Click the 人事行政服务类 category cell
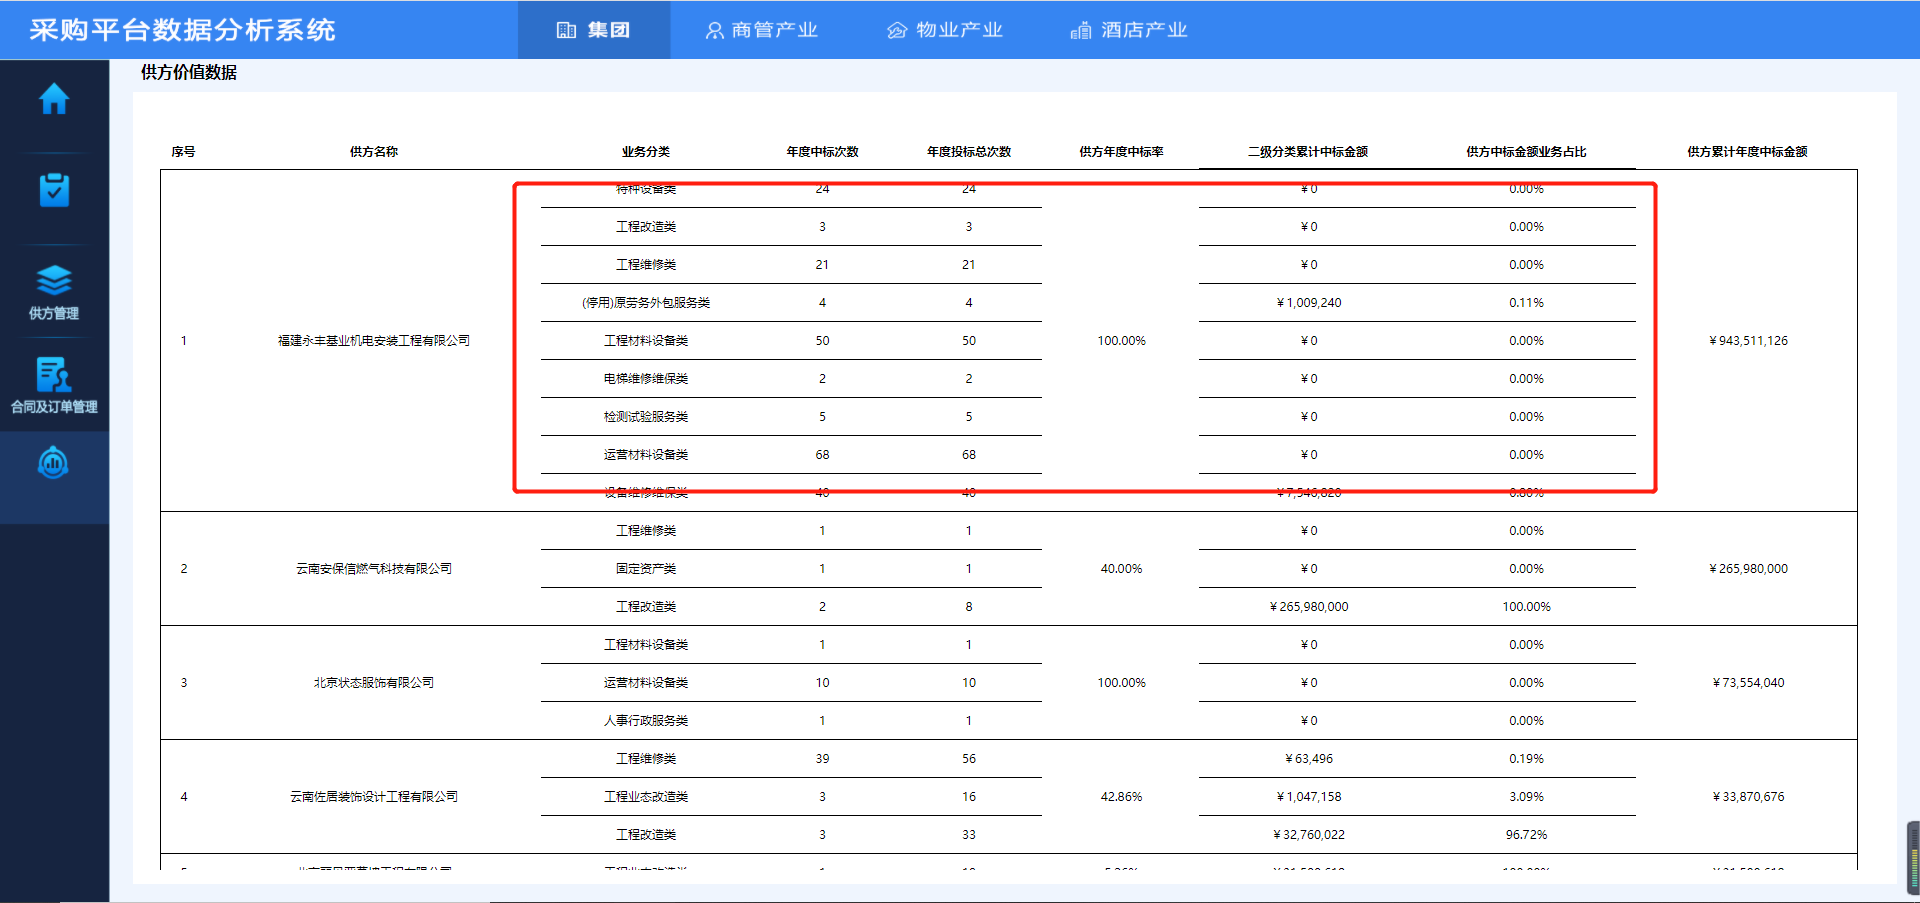The height and width of the screenshot is (903, 1920). coord(646,721)
